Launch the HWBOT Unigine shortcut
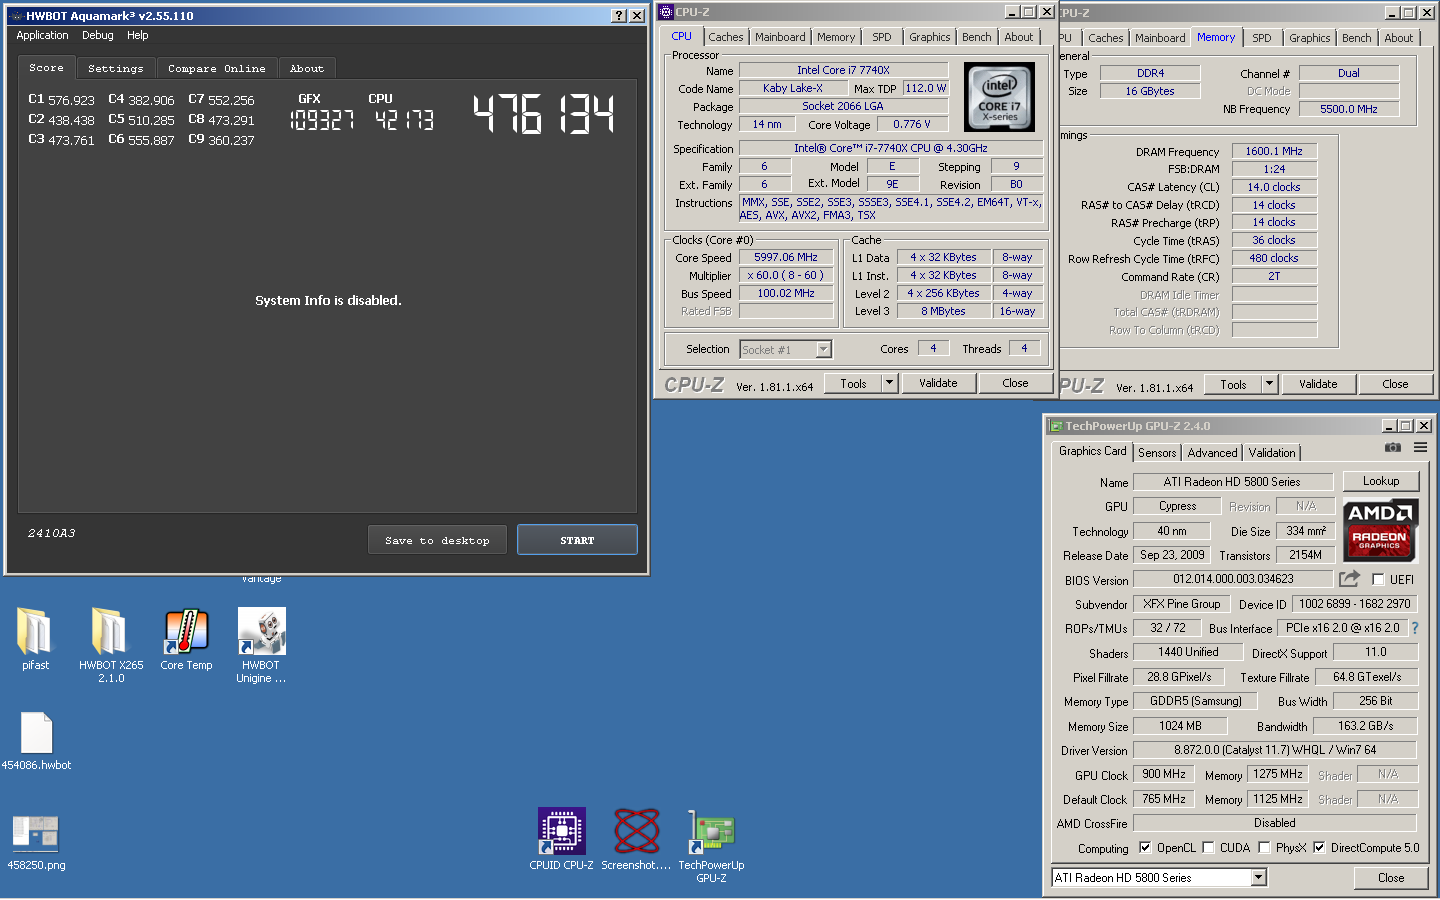This screenshot has width=1440, height=900. click(261, 645)
